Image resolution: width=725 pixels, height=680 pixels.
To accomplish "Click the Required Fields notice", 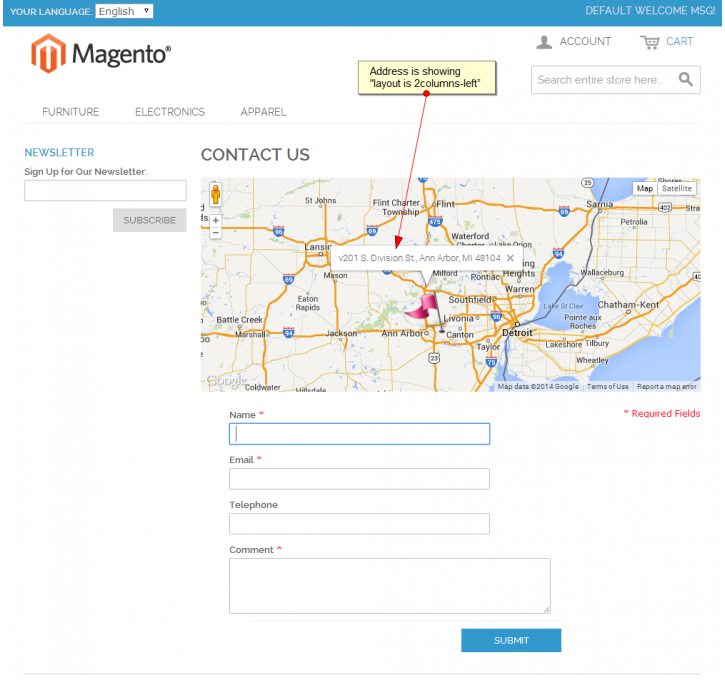I will (662, 414).
